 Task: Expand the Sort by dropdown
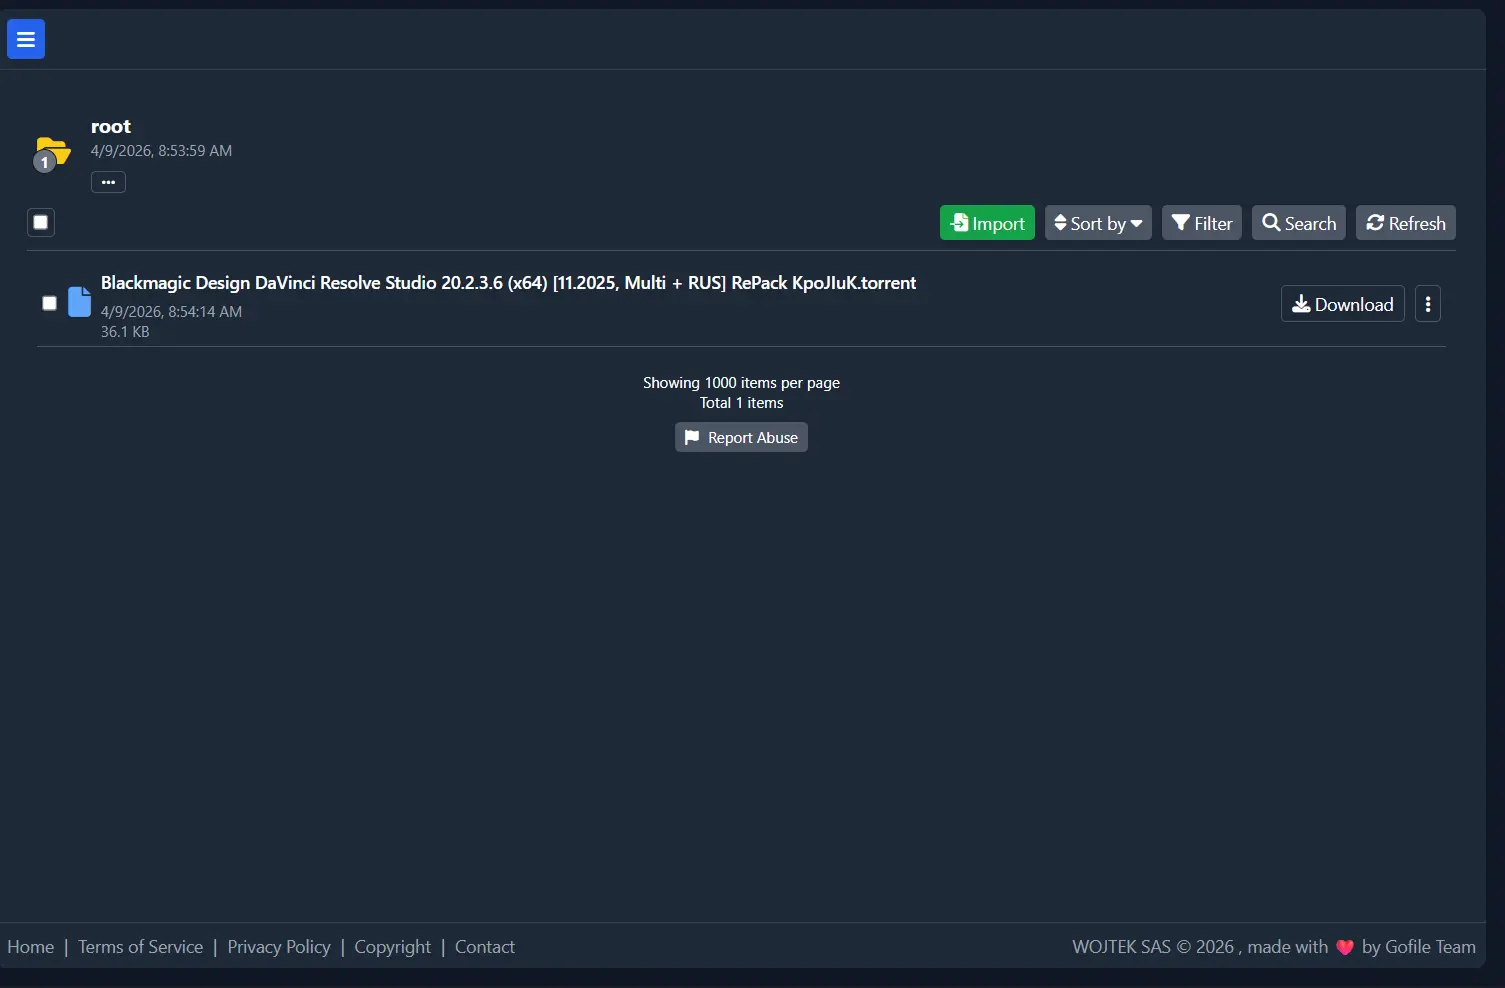click(x=1098, y=223)
